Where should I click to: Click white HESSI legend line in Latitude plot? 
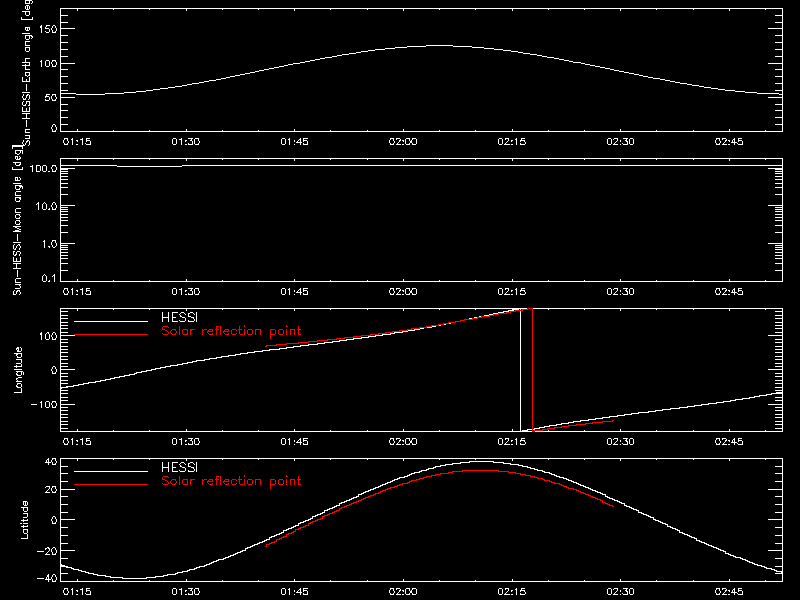tap(111, 471)
